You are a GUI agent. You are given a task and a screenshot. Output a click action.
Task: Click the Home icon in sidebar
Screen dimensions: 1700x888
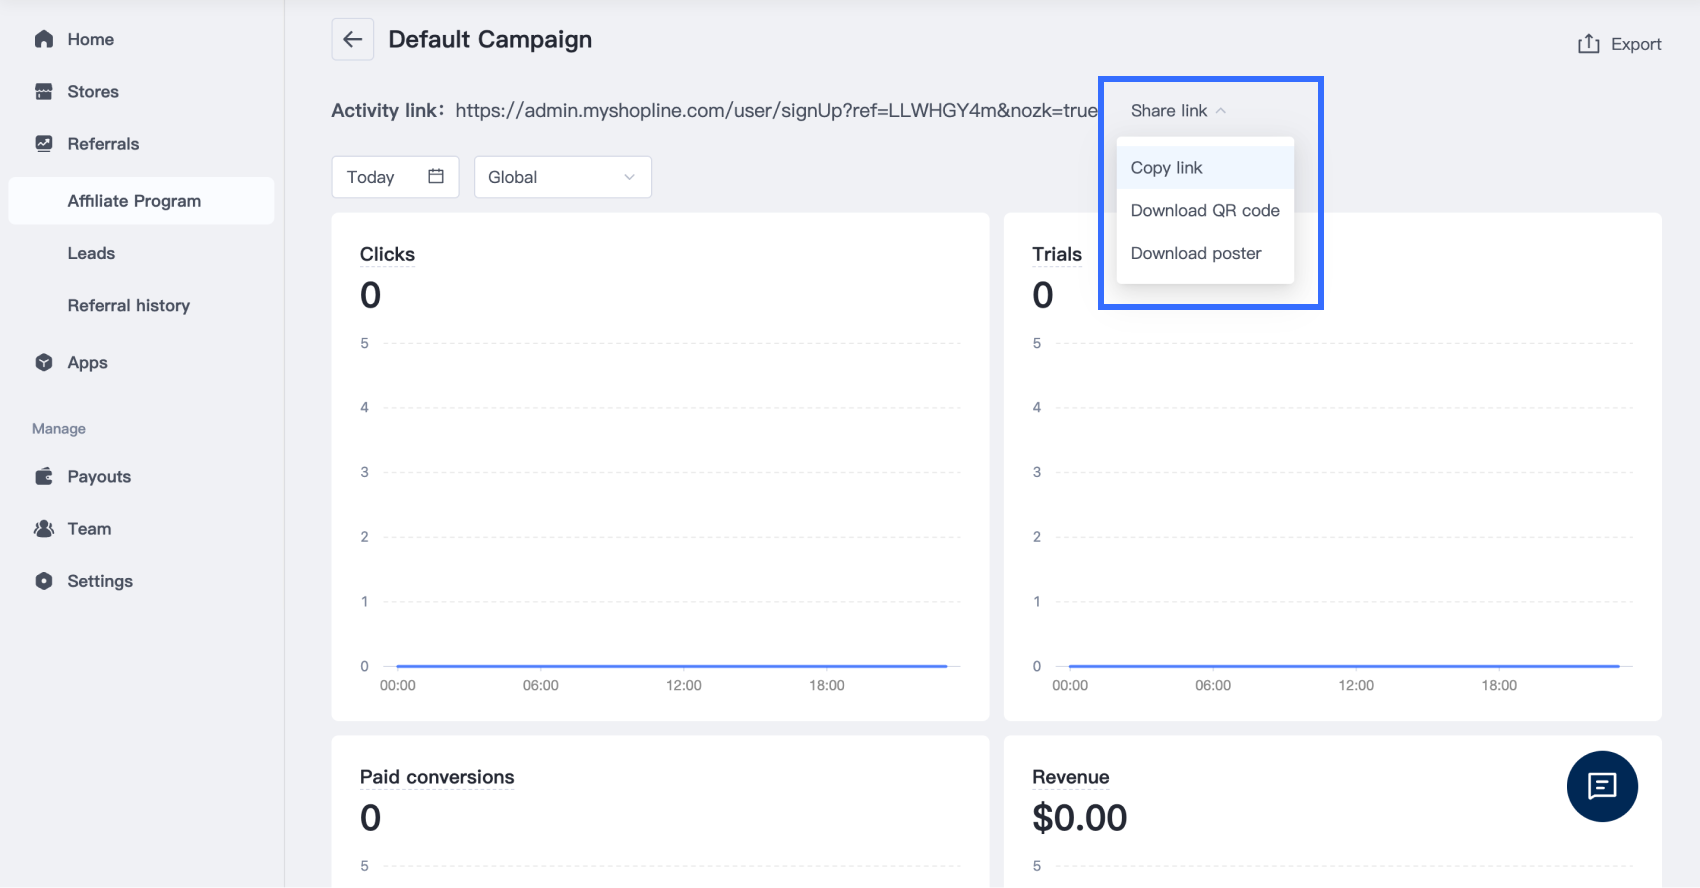click(44, 39)
